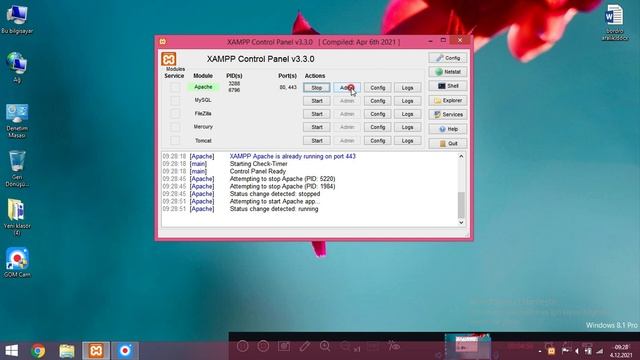
Task: Click log line 'Attempting to start Apache app...'
Action: [x=275, y=201]
